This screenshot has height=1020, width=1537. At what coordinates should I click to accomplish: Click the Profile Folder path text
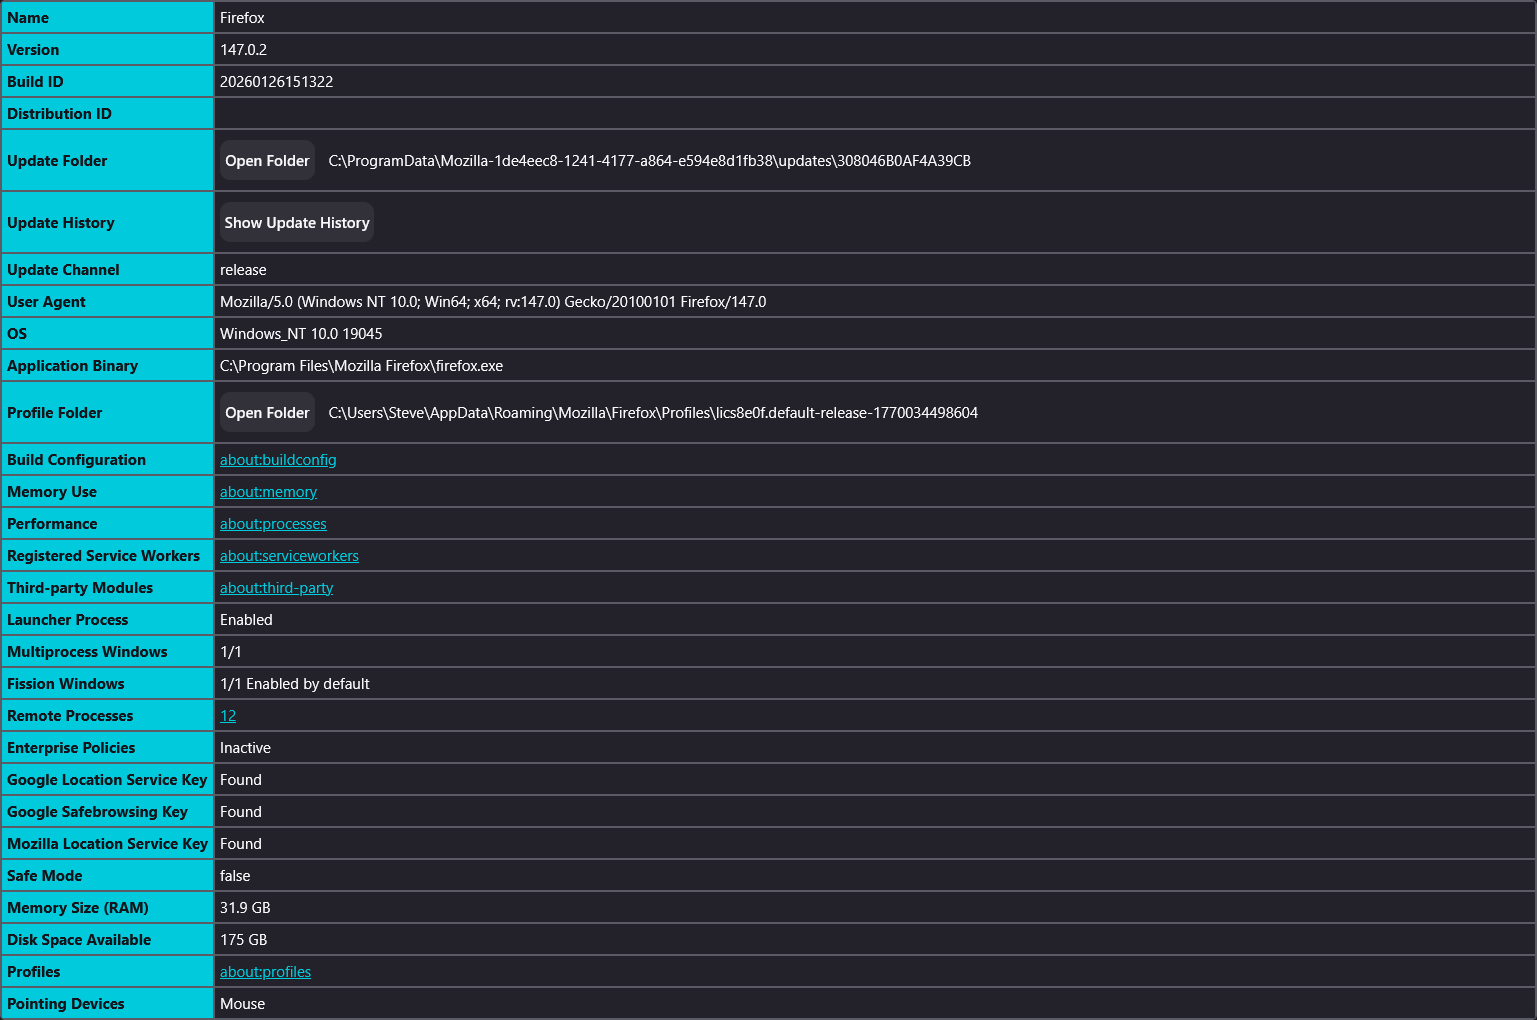point(653,413)
